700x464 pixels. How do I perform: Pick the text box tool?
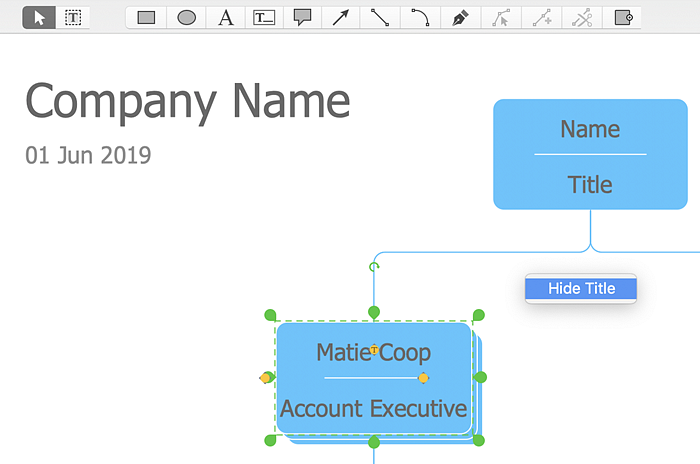pos(264,18)
